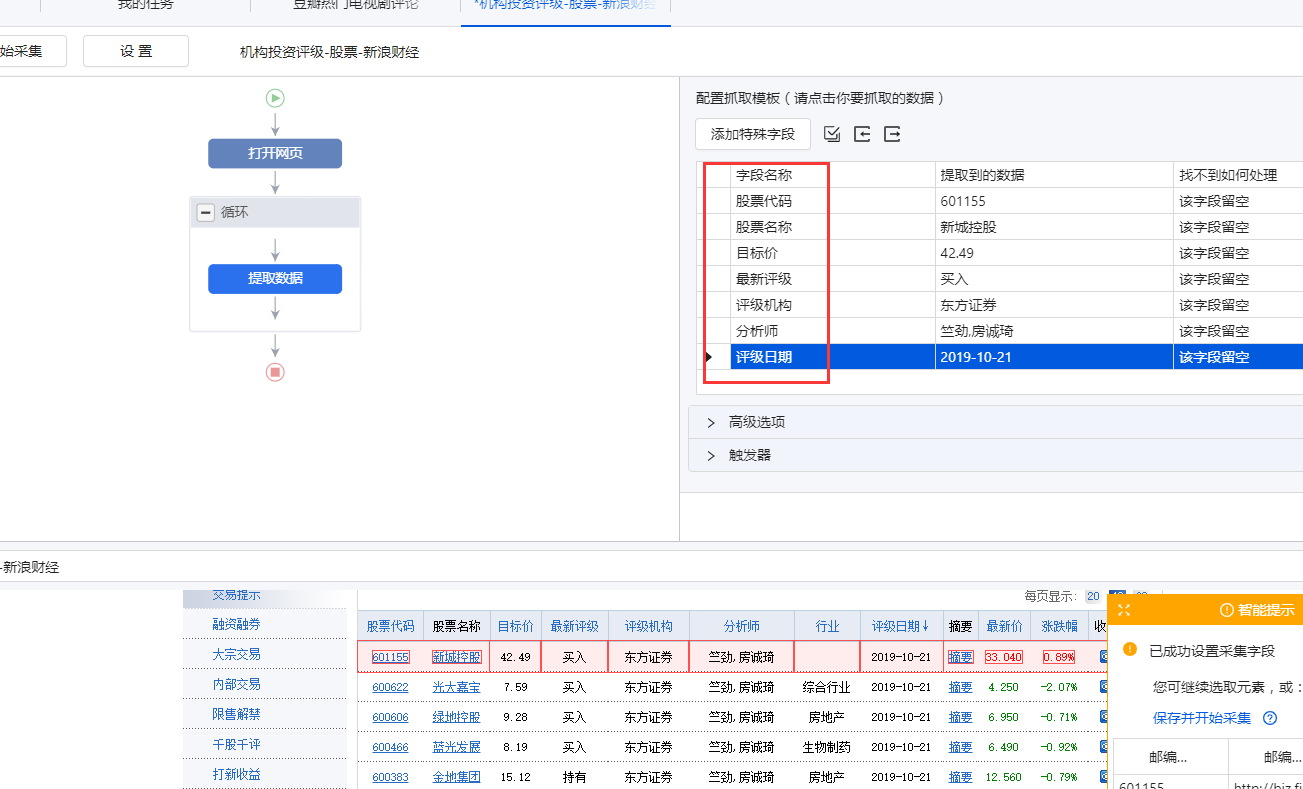Open the 设置 settings button
This screenshot has height=789, width=1303.
pos(136,51)
